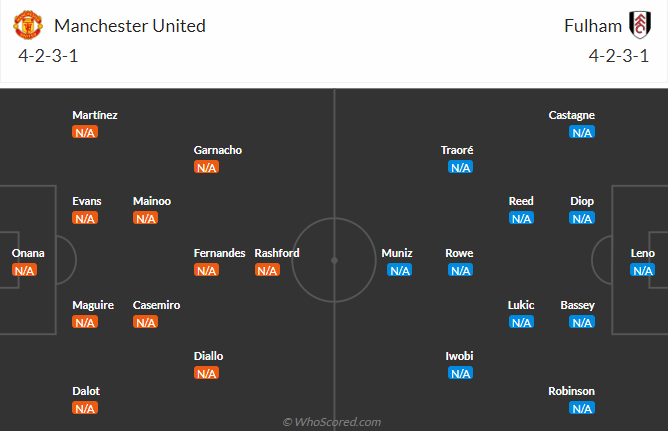Open the Manchester United team name link
The image size is (670, 431).
point(130,26)
